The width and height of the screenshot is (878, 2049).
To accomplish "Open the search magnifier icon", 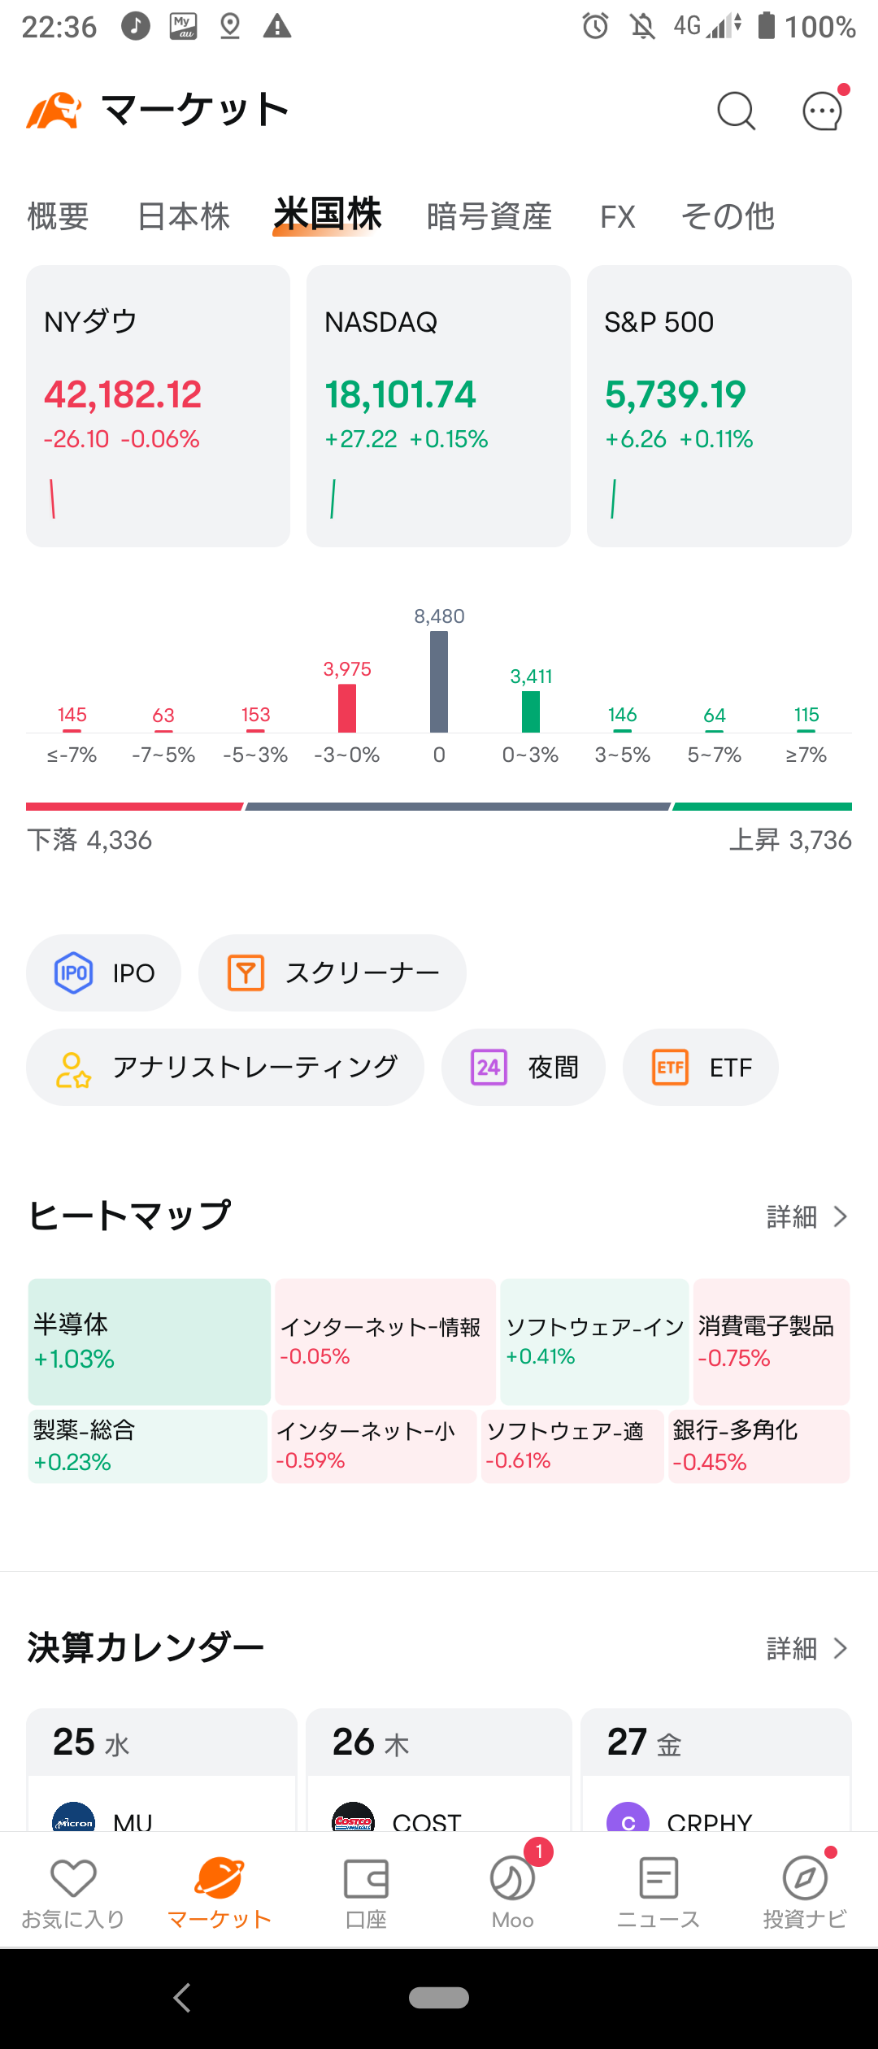I will click(736, 111).
